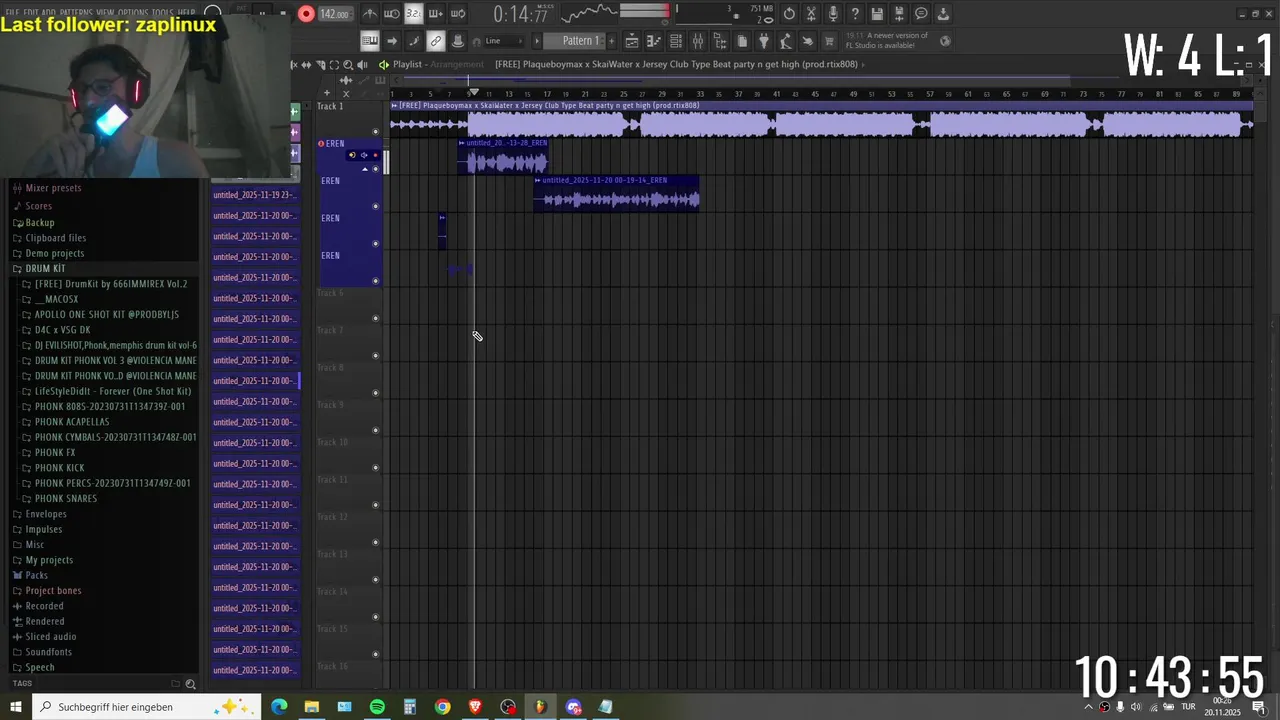Click the playlist zoom magnifier tool icon
Viewport: 1280px width, 720px height.
coord(346,64)
